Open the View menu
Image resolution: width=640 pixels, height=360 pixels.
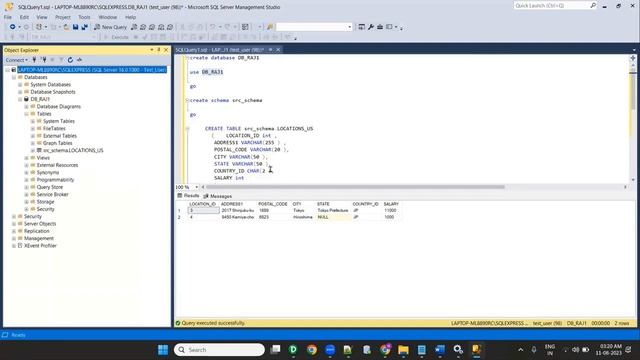tap(42, 17)
